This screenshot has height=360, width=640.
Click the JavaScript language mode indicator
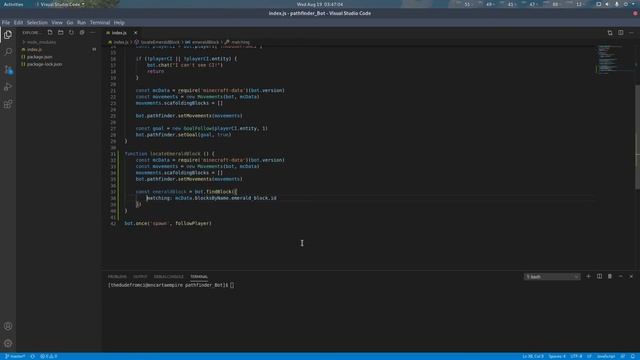[x=606, y=356]
